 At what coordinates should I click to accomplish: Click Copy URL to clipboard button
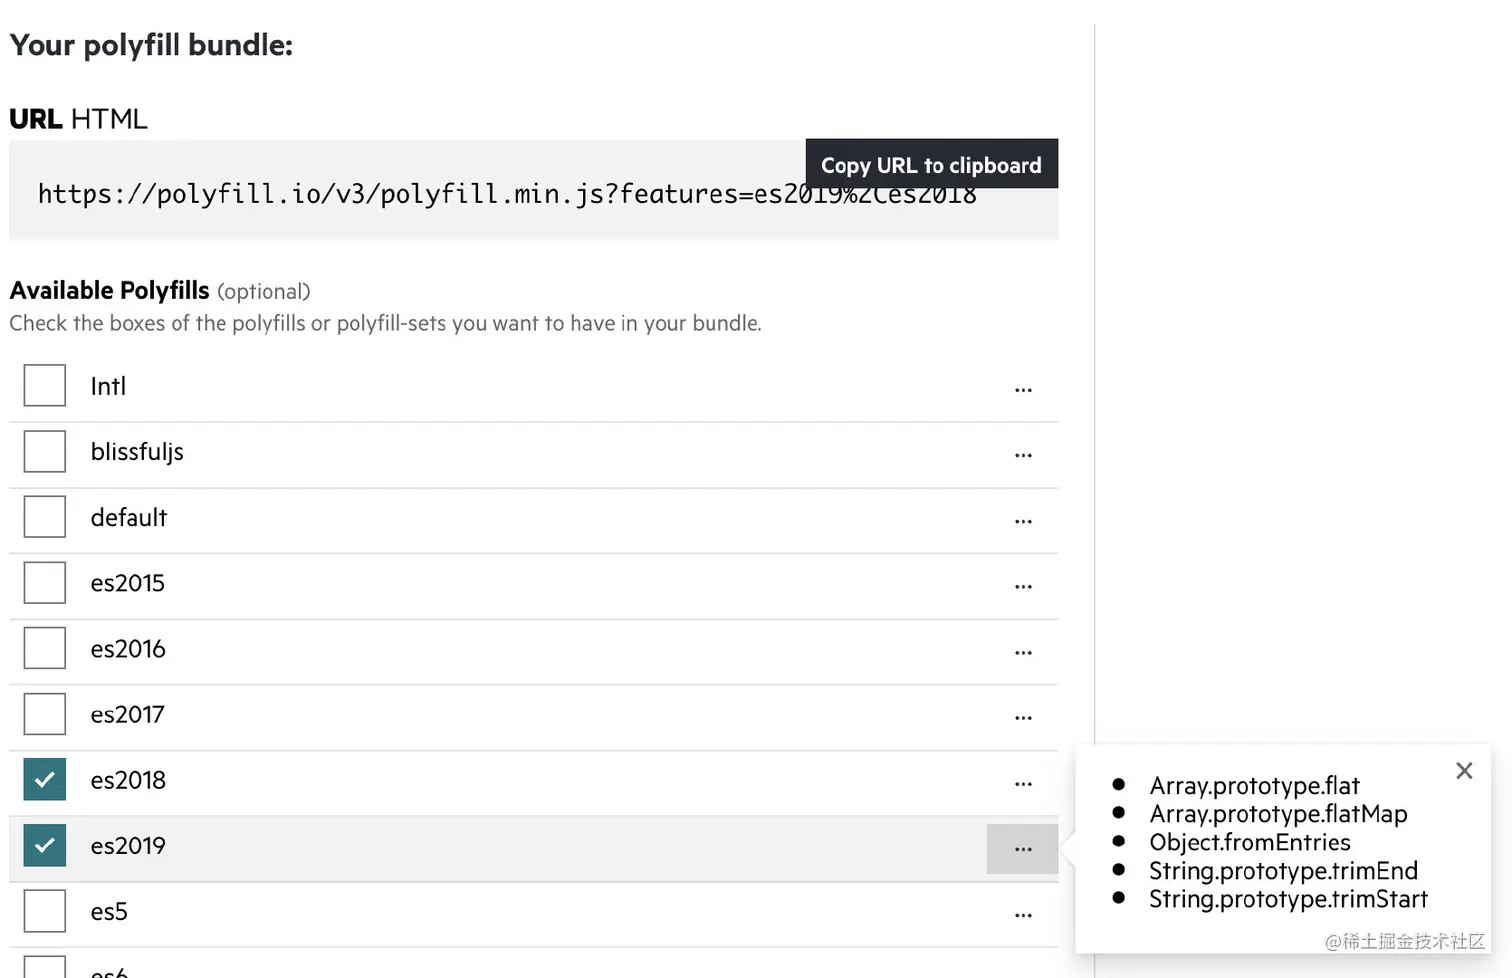coord(932,164)
